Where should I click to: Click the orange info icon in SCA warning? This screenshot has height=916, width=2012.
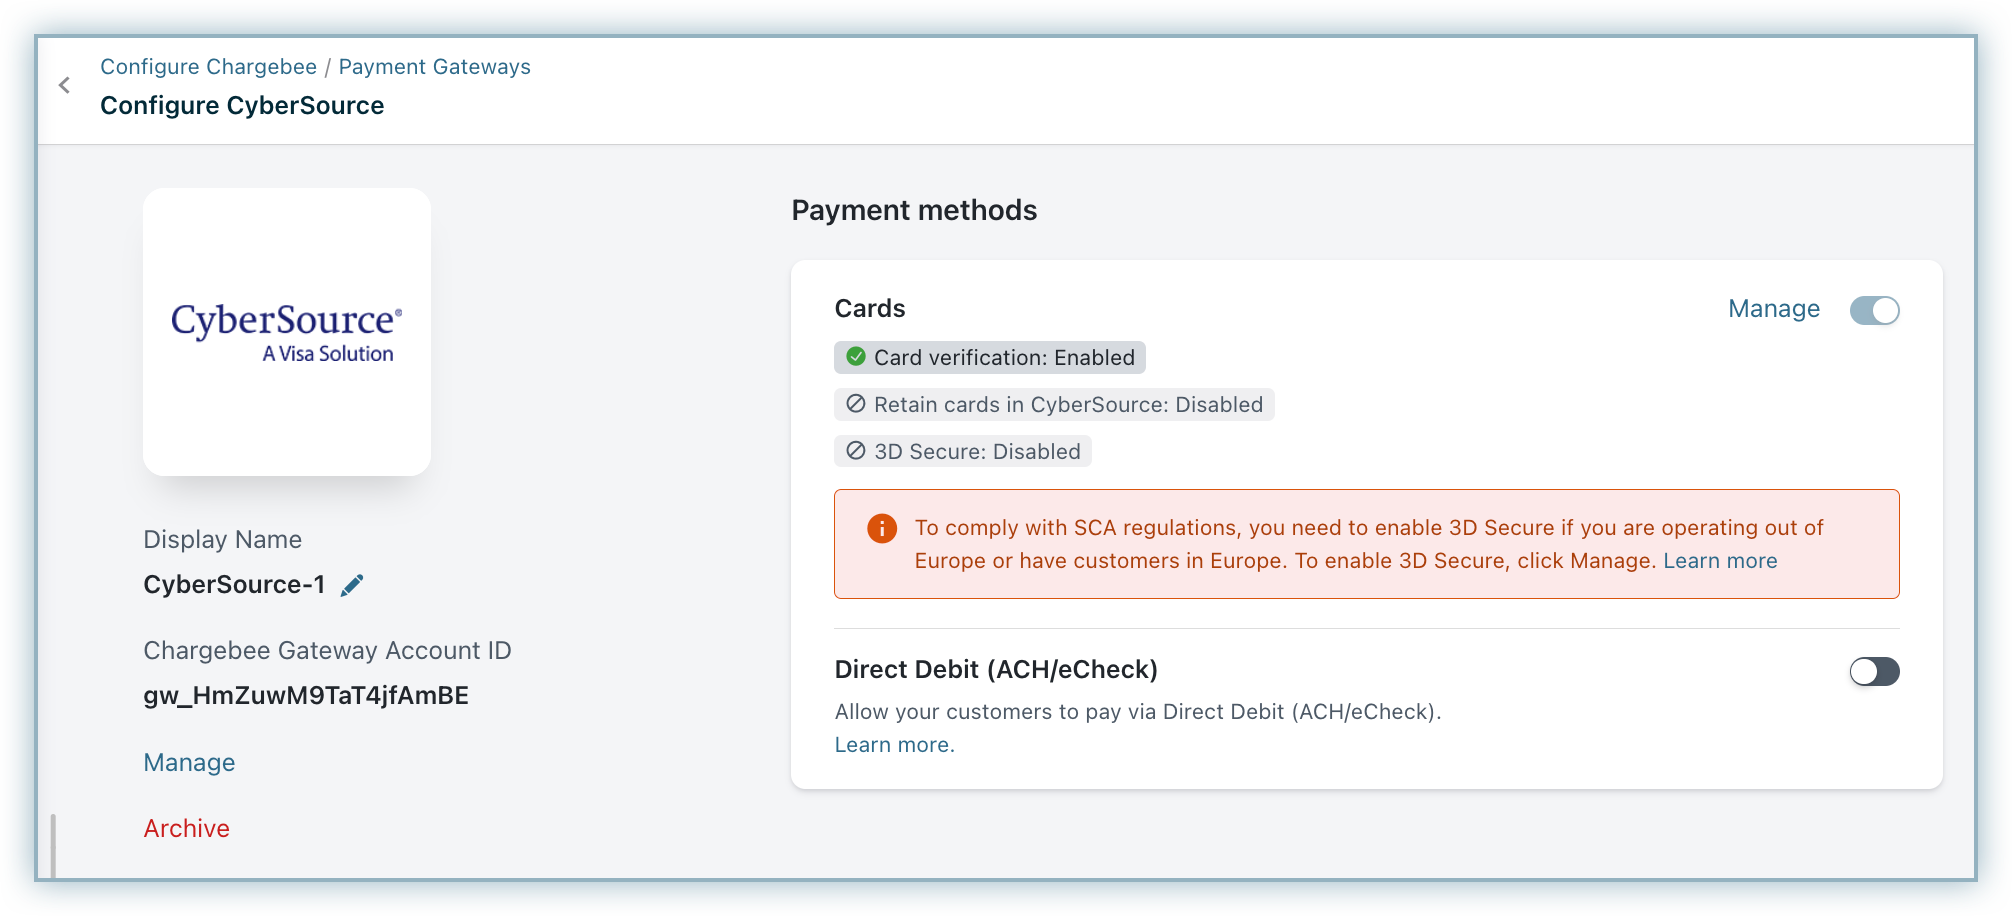coord(881,528)
